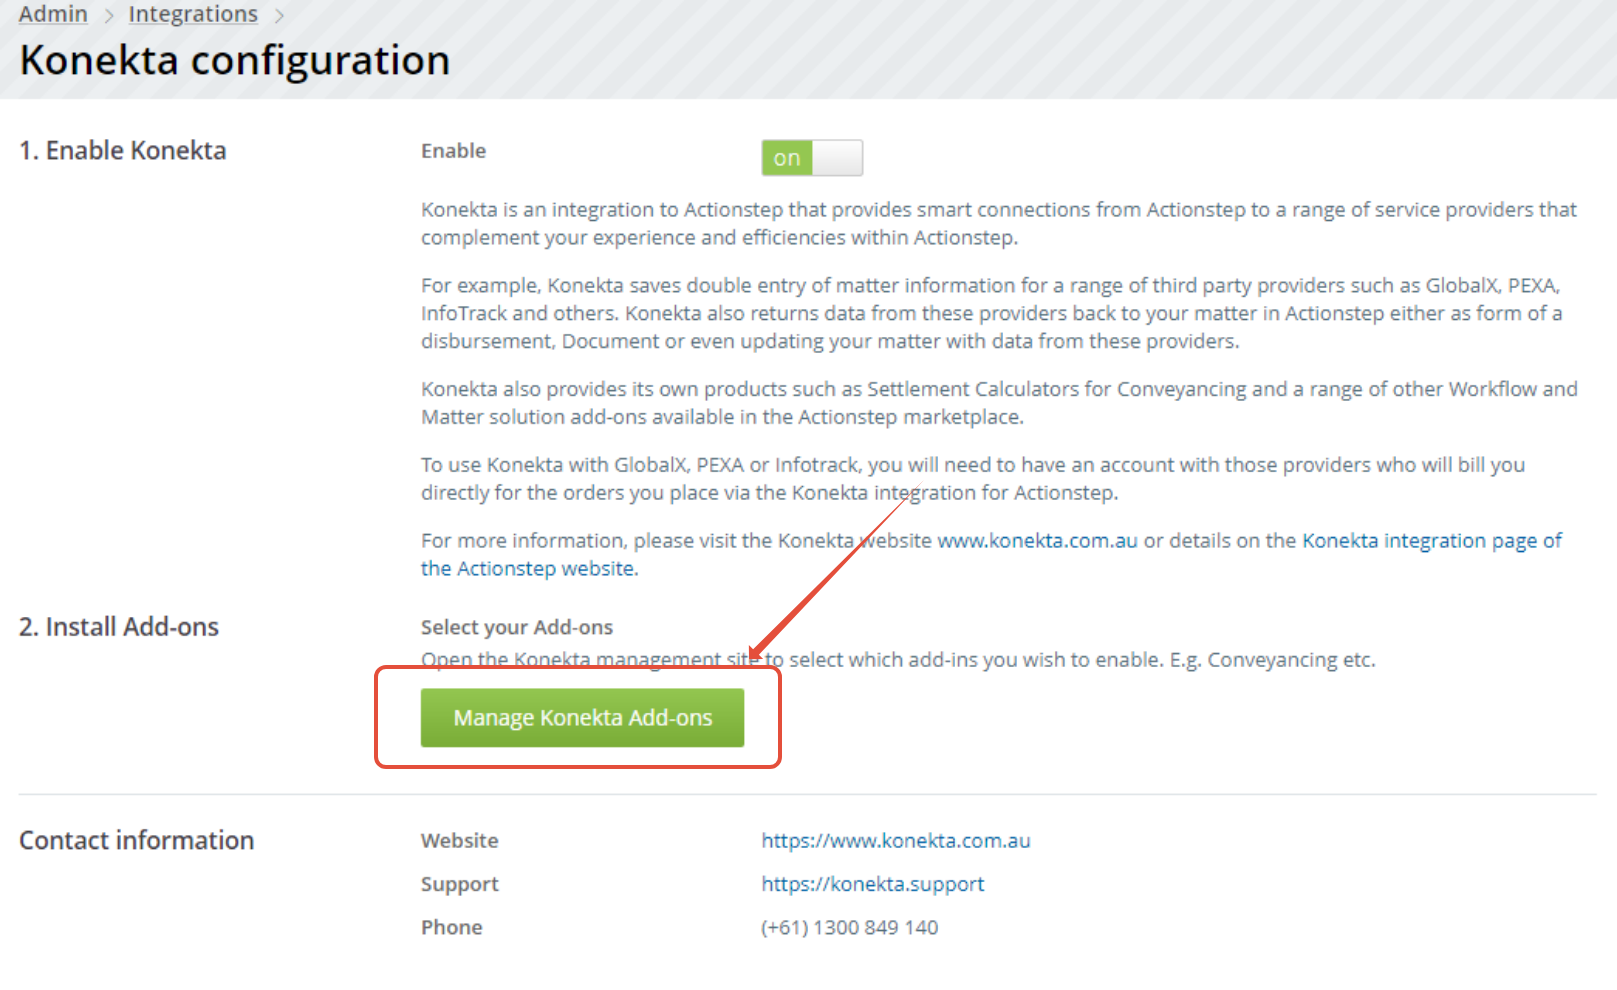1617x990 pixels.
Task: Click the '2. Install Add-ons' section heading
Action: click(x=119, y=627)
